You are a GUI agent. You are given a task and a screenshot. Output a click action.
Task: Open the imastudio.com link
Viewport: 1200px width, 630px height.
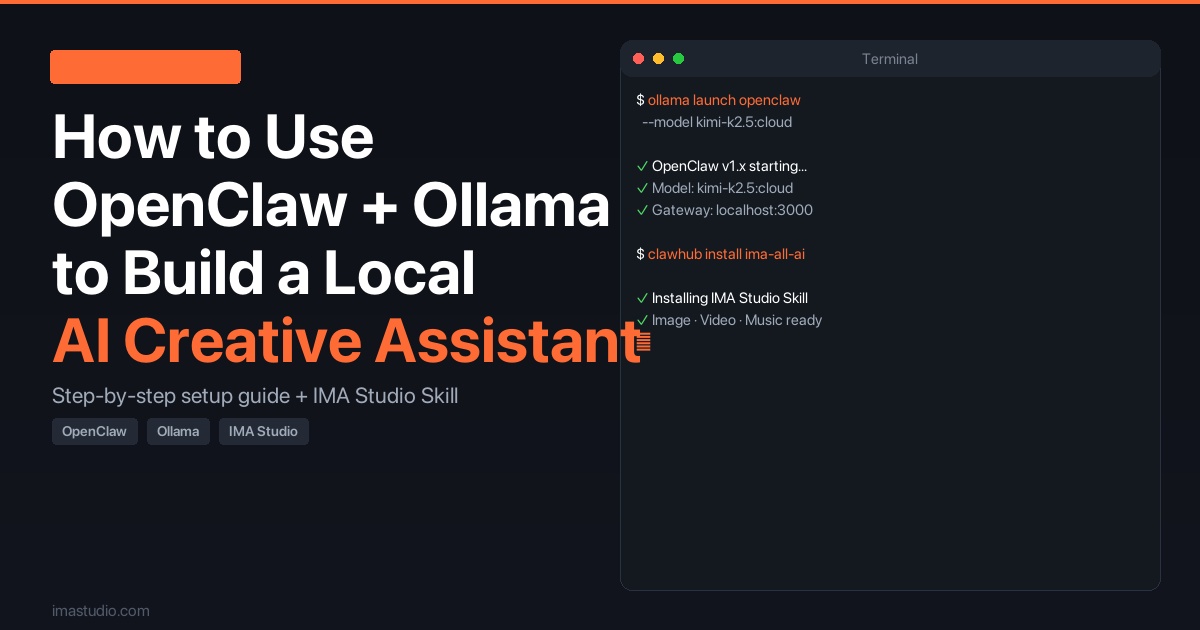pos(101,610)
